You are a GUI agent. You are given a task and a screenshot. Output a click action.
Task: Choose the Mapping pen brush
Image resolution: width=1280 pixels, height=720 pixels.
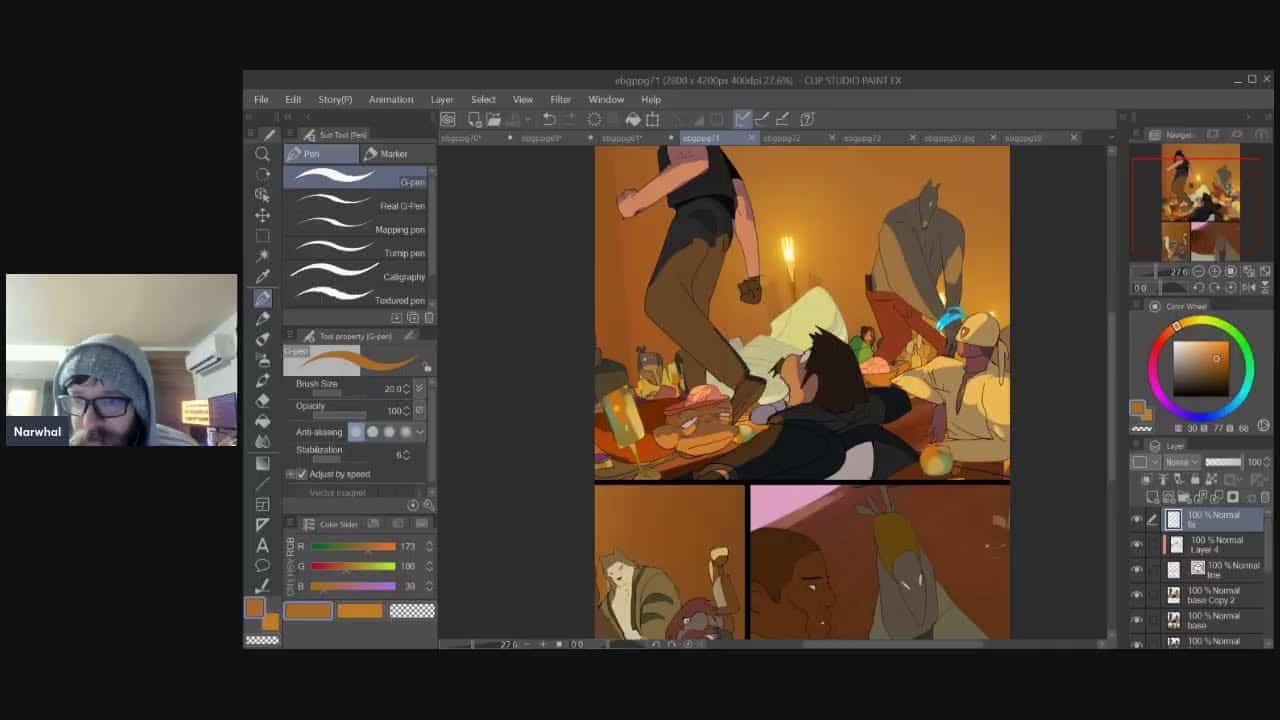[358, 229]
